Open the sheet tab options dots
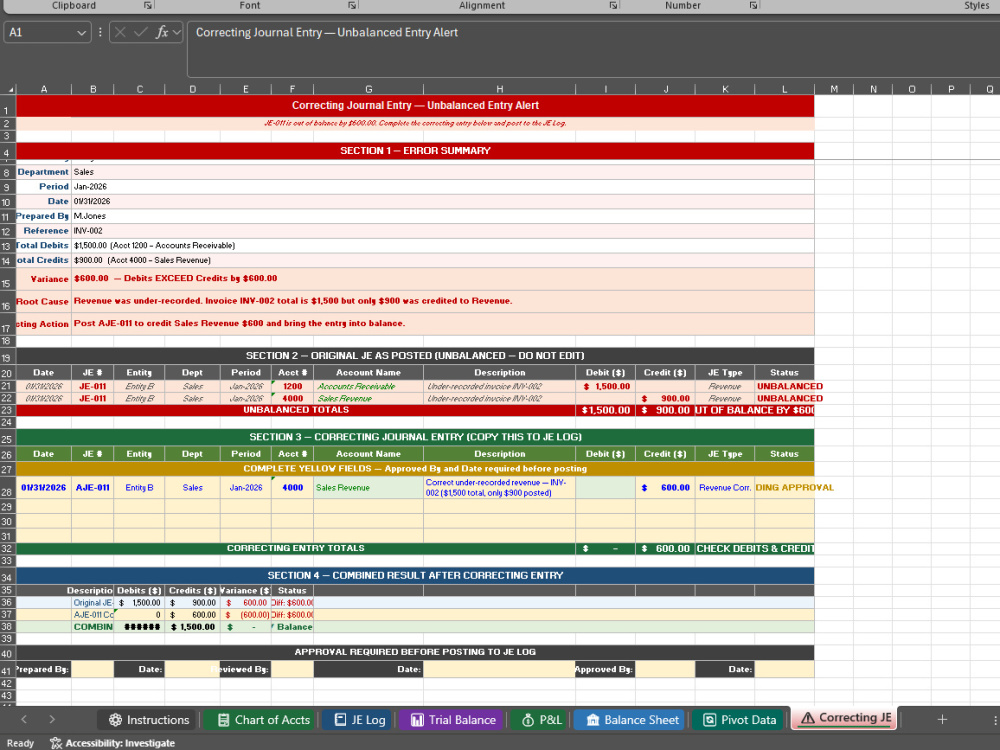 click(995, 719)
